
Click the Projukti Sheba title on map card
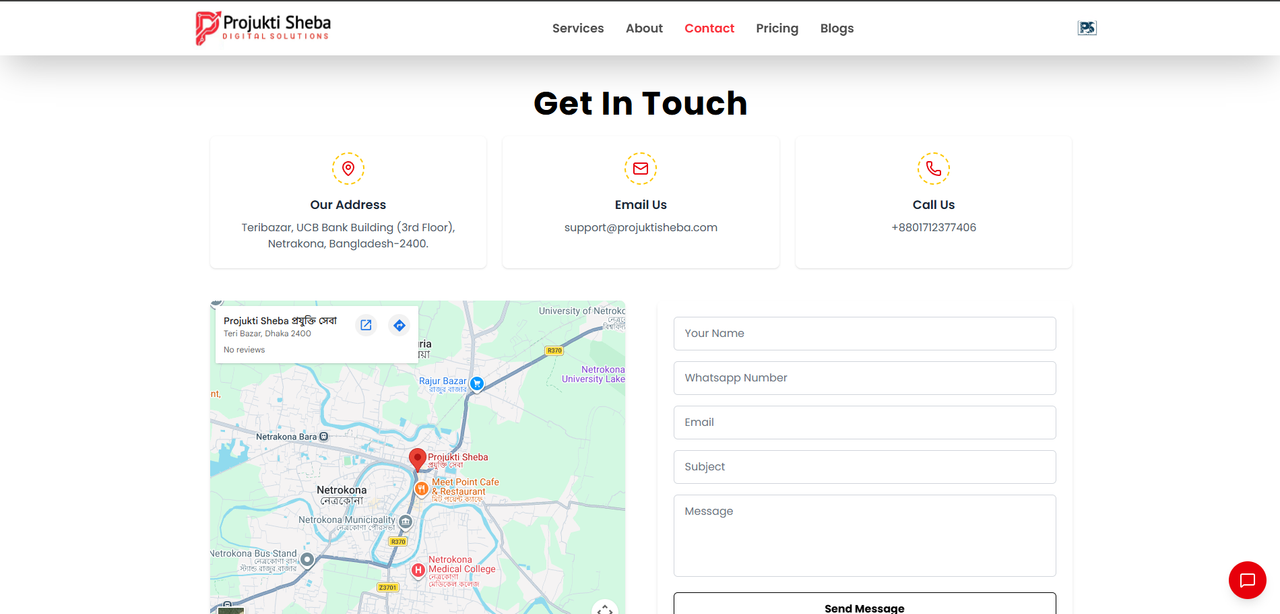(280, 321)
